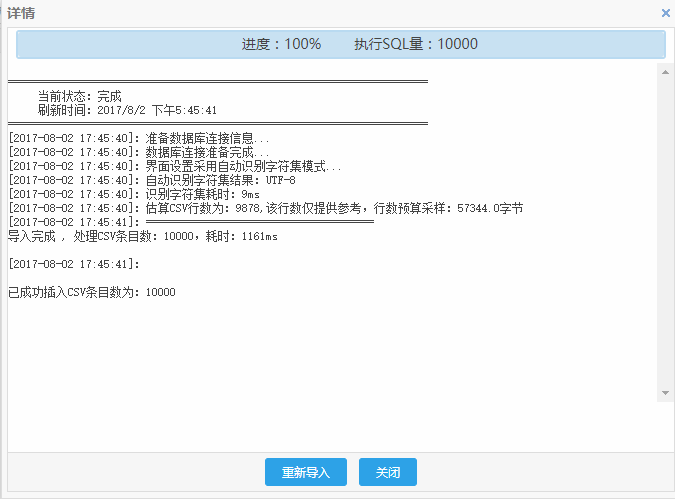Click the log scrollbar up arrow

click(x=665, y=72)
